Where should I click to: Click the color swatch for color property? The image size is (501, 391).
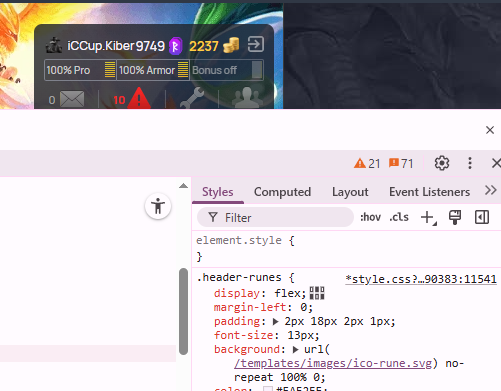(x=268, y=389)
